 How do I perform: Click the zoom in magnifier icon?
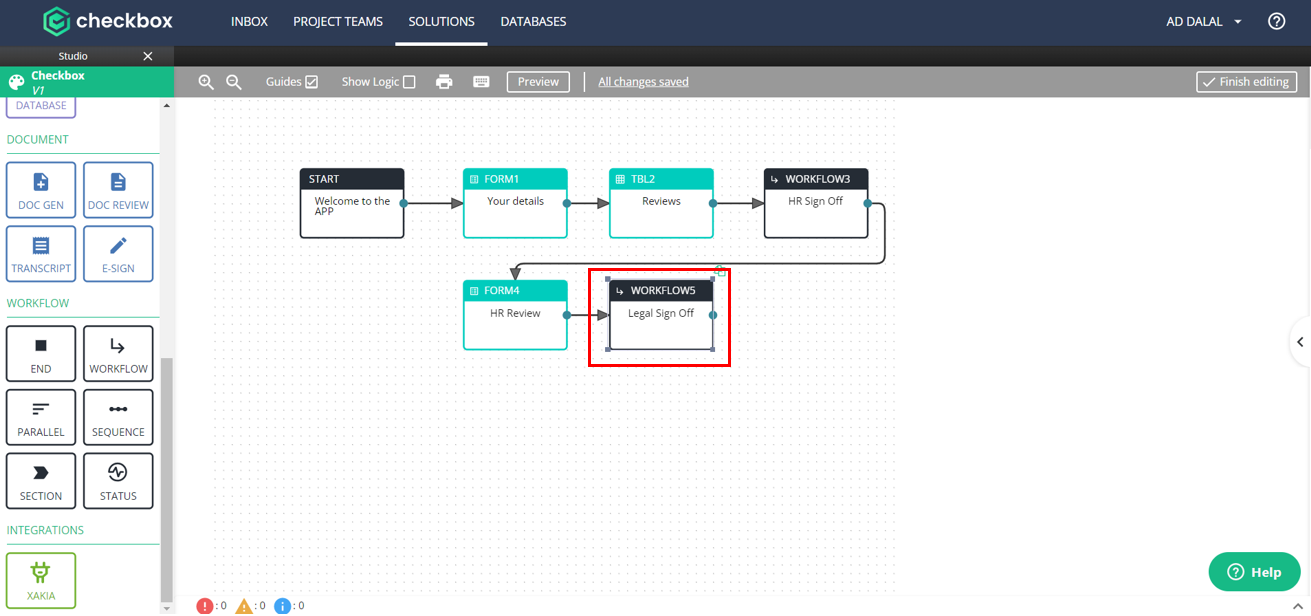[206, 82]
